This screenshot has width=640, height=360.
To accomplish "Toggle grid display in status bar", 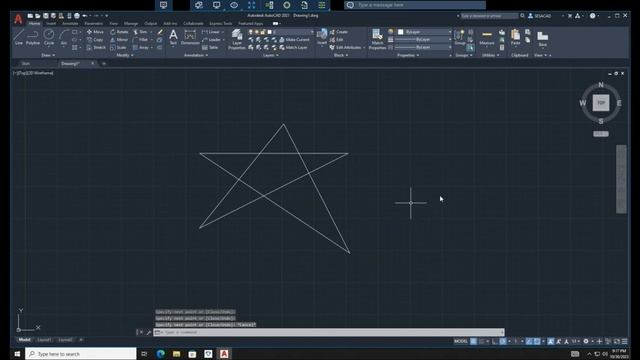I will click(x=473, y=341).
